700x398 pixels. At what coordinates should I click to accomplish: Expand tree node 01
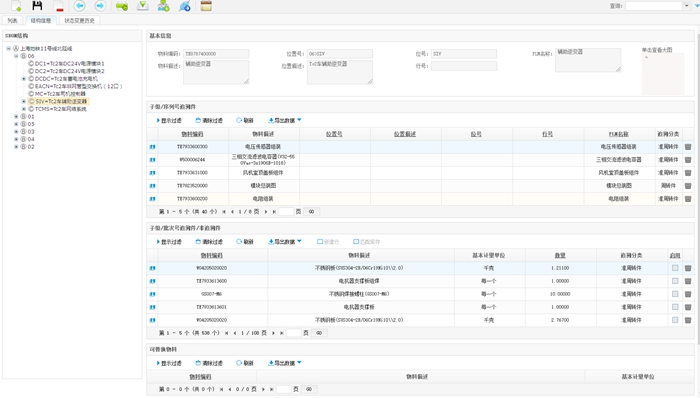(x=16, y=116)
